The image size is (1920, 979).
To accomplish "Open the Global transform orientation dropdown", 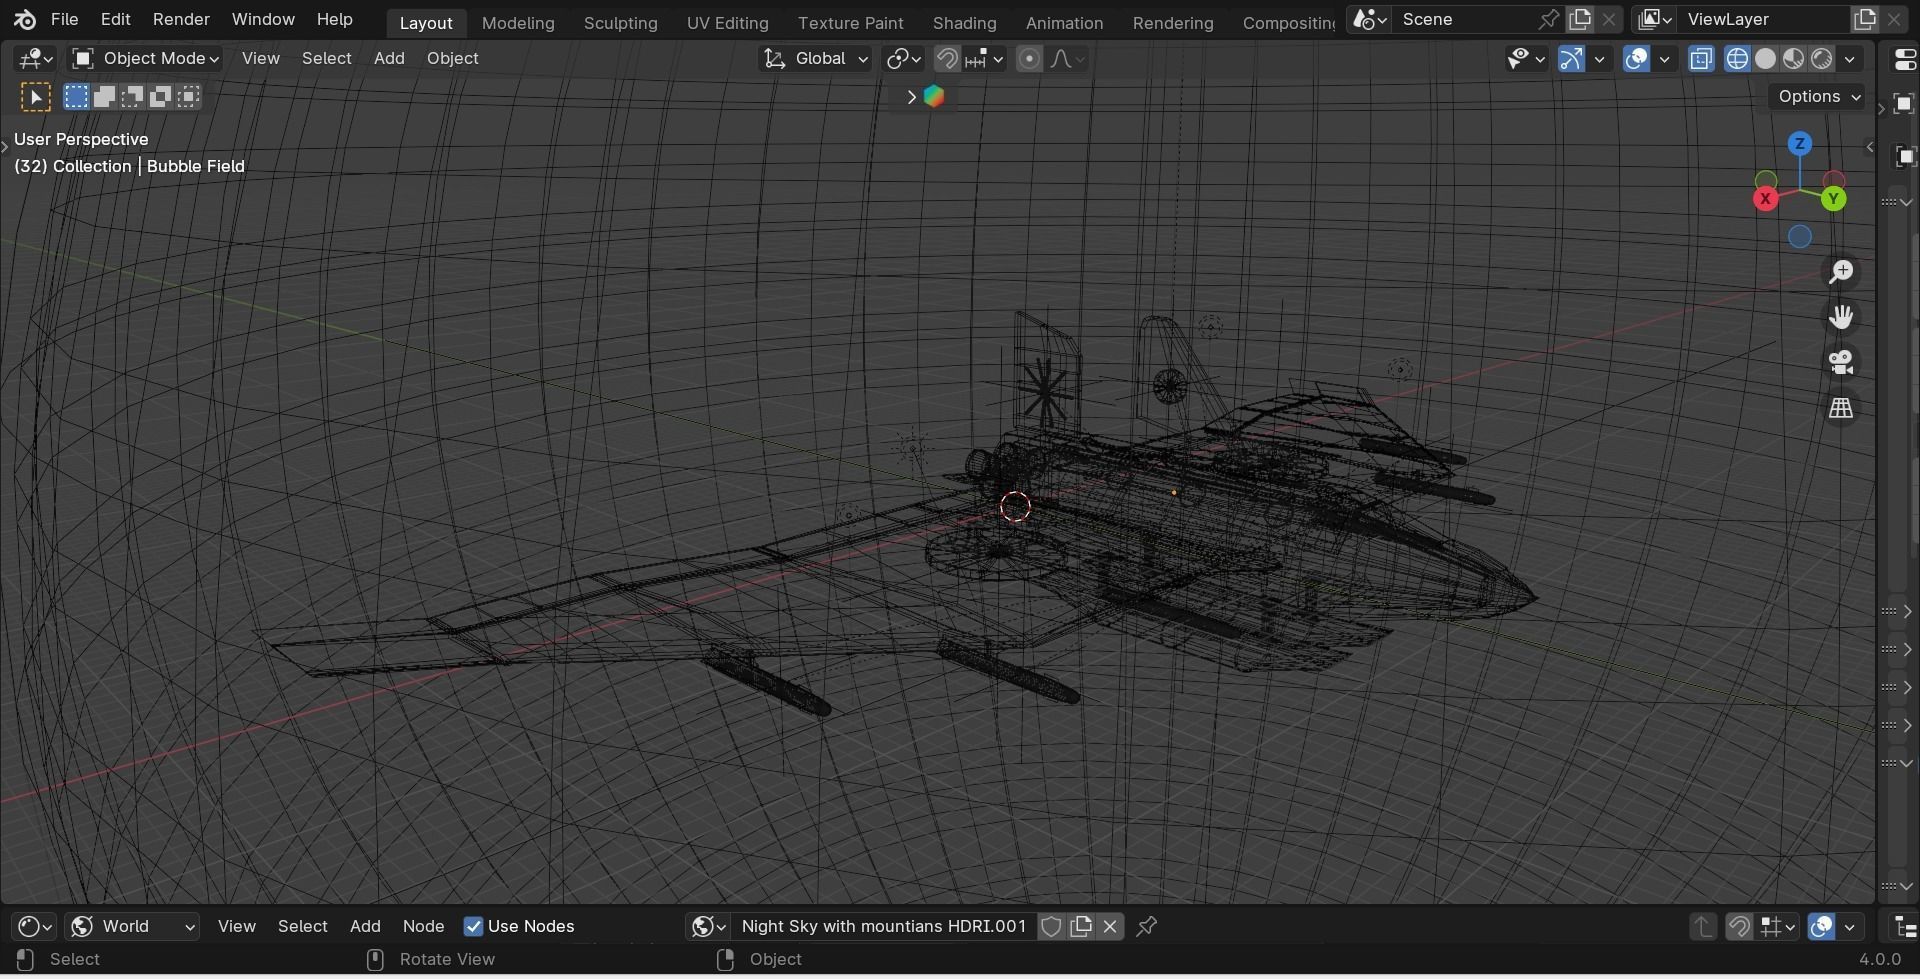I will click(x=815, y=58).
